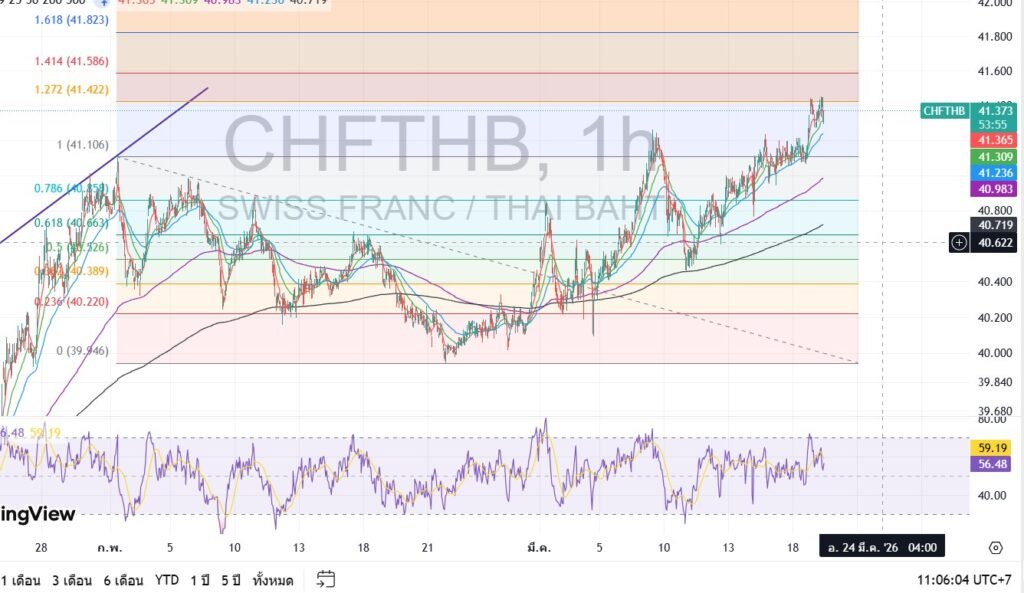1024x593 pixels.
Task: Click the arrow icon beside moving average values
Action: click(x=103, y=3)
